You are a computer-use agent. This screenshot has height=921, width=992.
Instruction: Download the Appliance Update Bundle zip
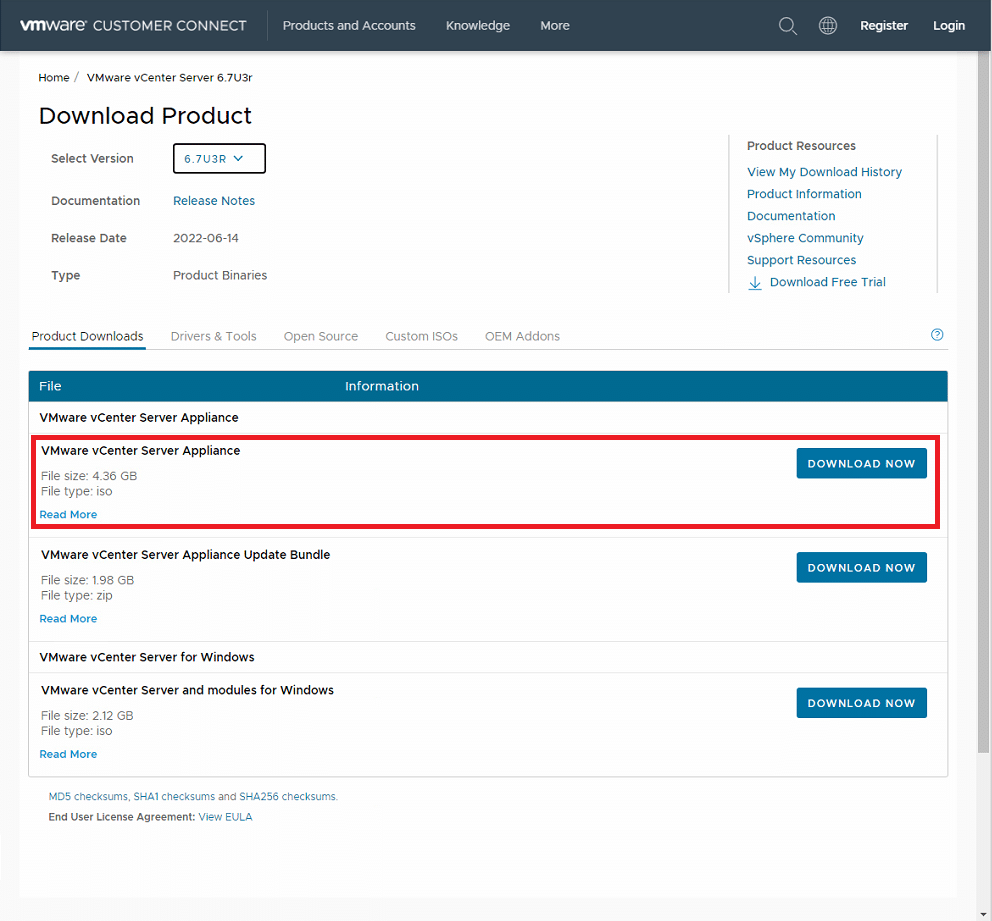point(861,567)
